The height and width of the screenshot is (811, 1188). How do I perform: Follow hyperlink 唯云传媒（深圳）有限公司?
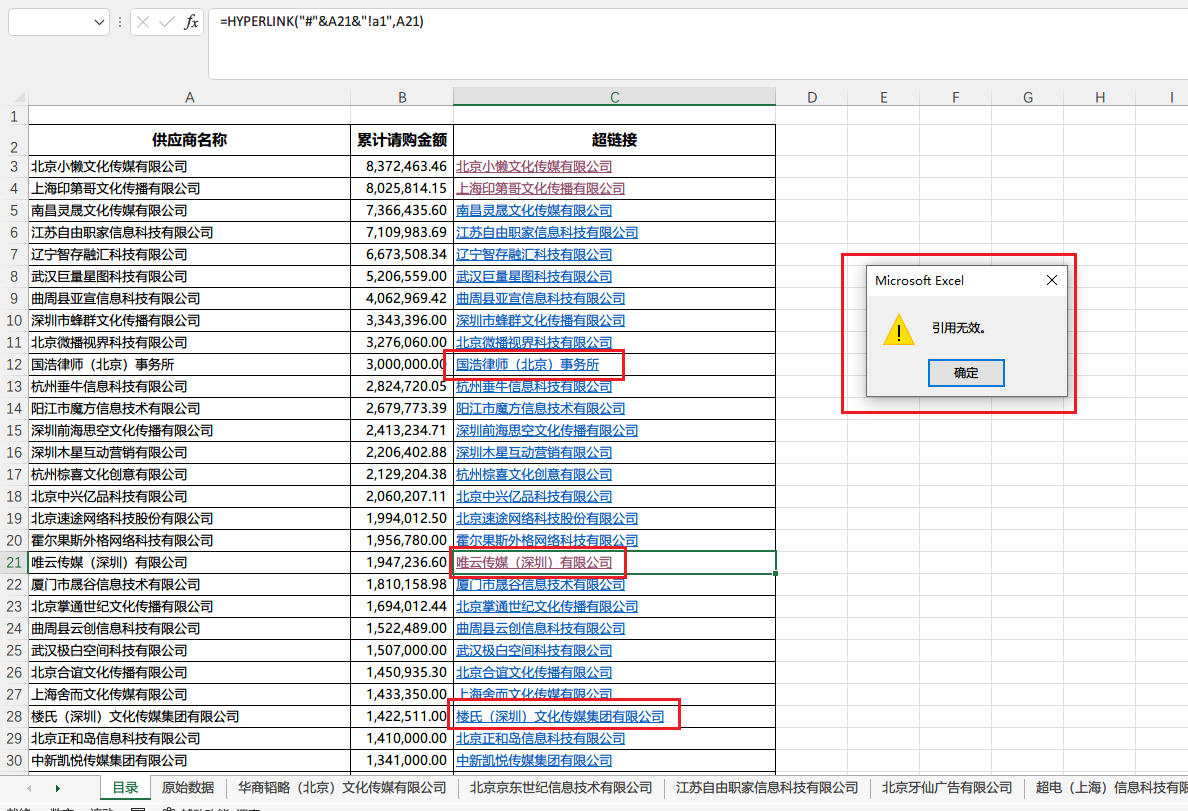533,562
